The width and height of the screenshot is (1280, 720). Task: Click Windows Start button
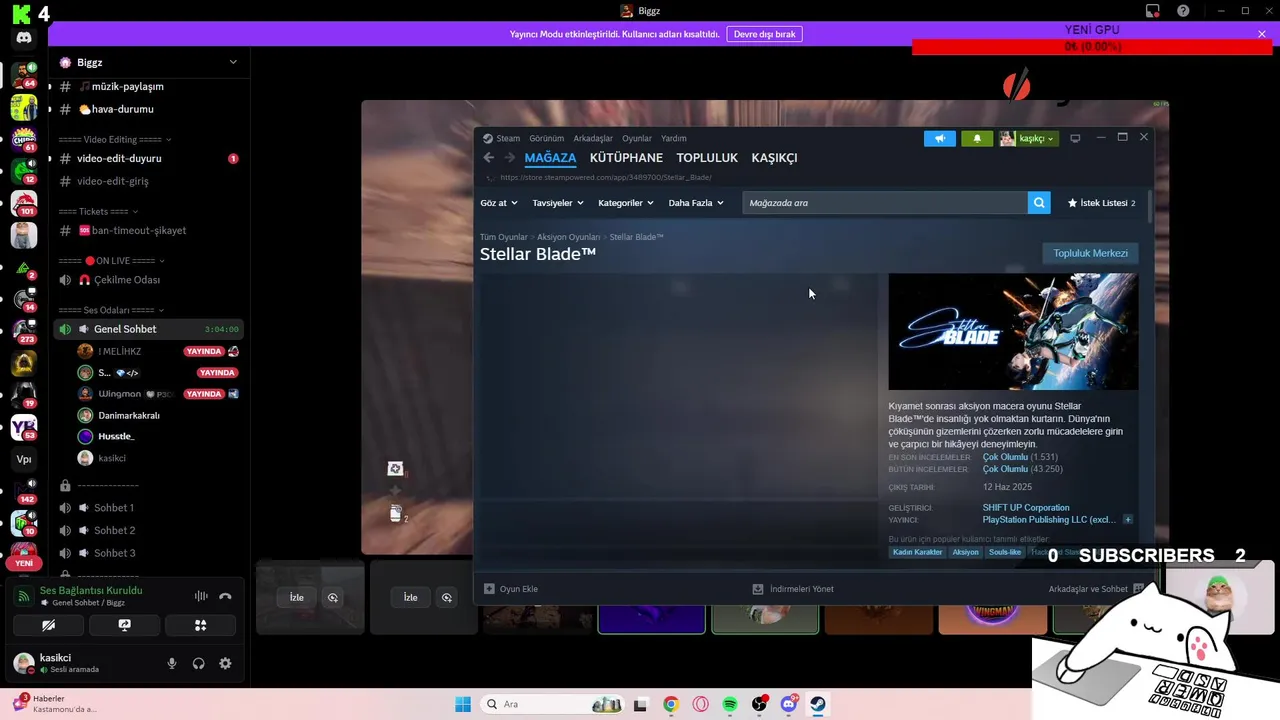pyautogui.click(x=463, y=704)
